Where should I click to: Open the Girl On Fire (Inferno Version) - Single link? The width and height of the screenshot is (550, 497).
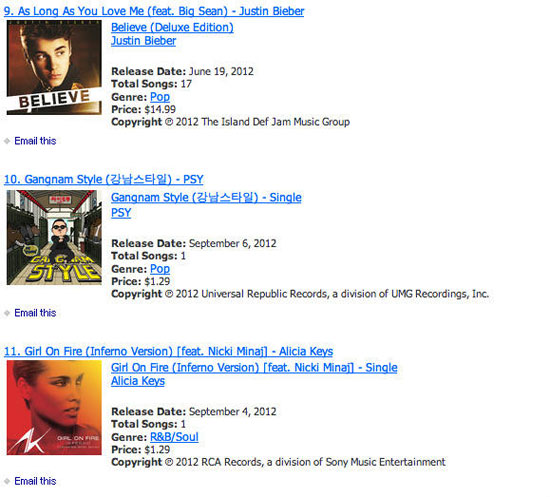pyautogui.click(x=254, y=367)
